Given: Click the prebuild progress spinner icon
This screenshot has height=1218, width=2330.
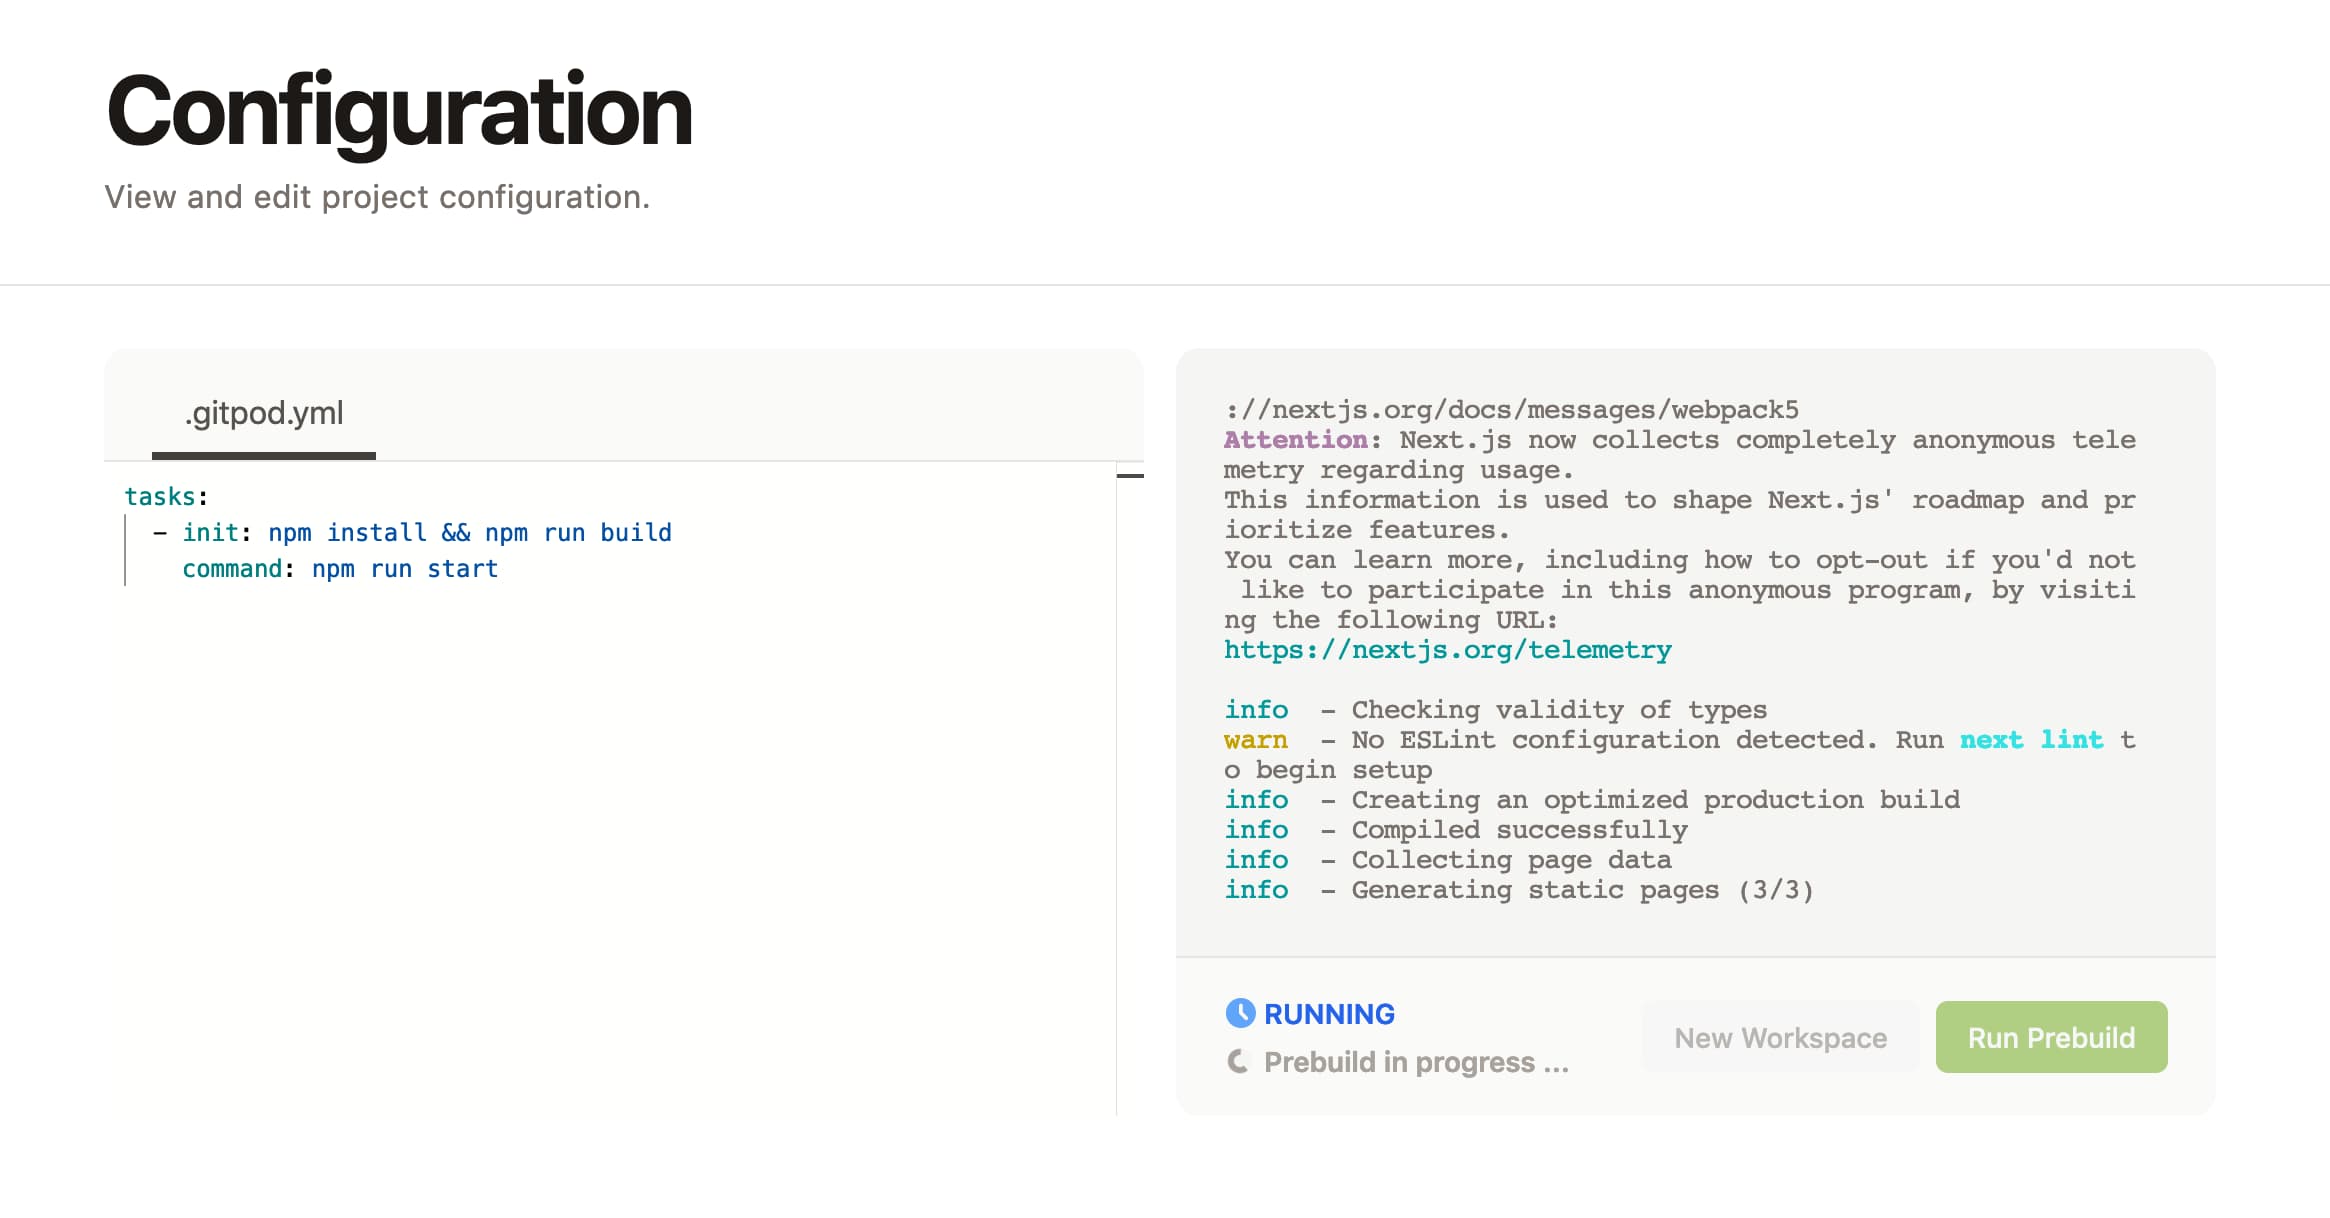Looking at the screenshot, I should tap(1238, 1061).
